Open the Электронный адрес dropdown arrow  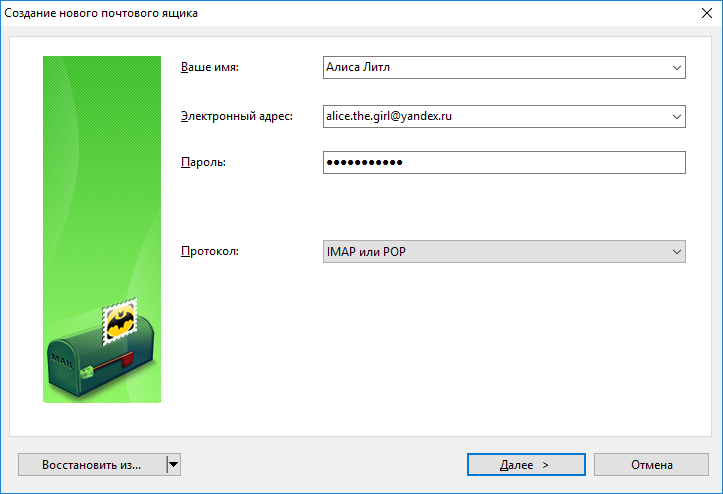tap(676, 117)
